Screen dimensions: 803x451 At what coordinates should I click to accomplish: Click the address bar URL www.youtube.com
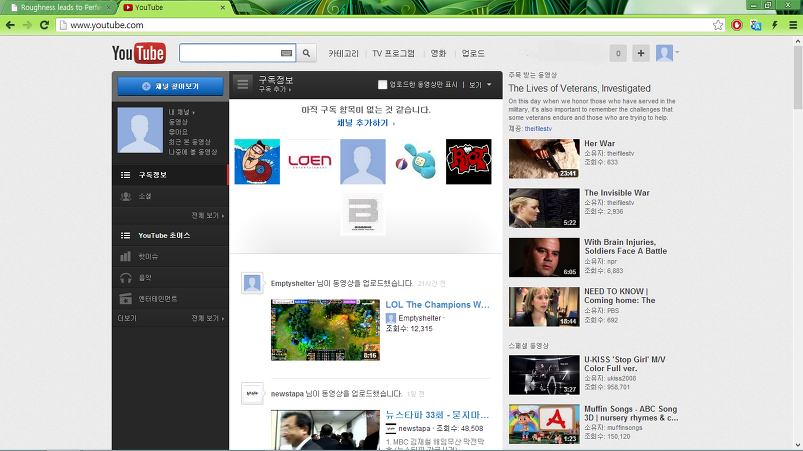[107, 25]
